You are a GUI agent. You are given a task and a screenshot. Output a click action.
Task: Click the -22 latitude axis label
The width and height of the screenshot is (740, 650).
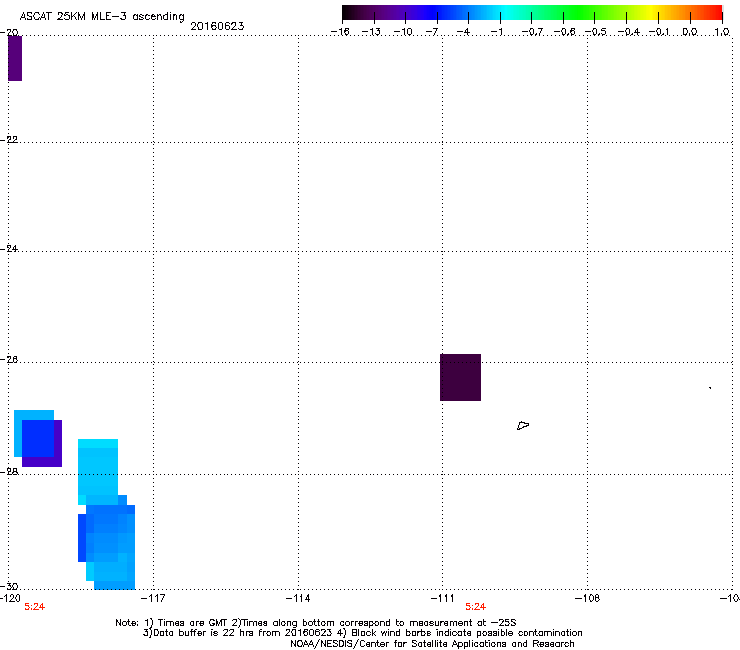[9, 140]
